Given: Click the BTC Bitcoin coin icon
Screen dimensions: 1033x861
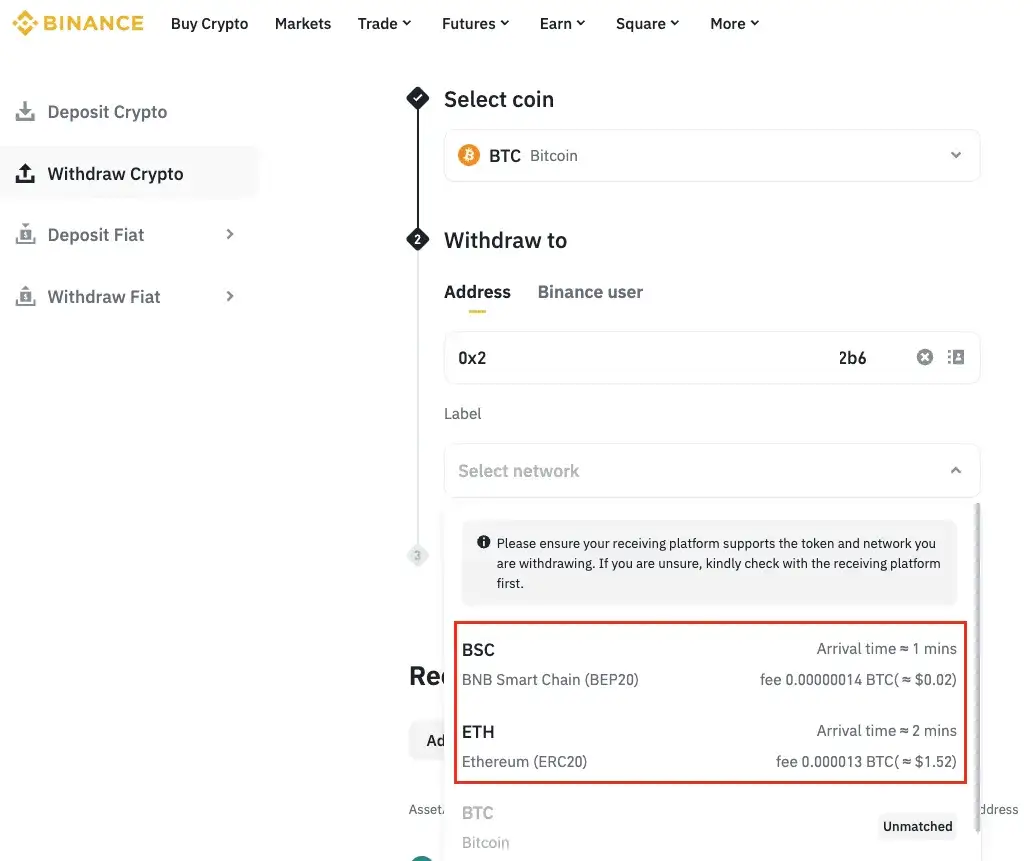Looking at the screenshot, I should click(x=469, y=156).
